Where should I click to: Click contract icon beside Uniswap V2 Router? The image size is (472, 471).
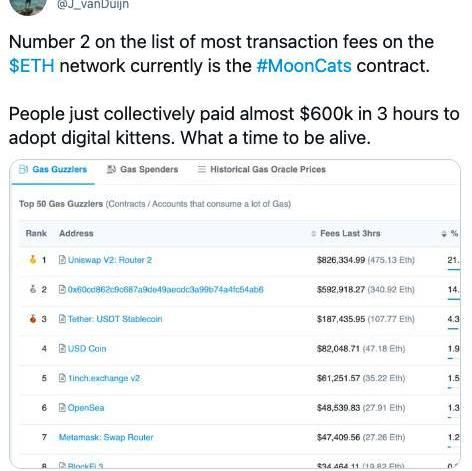[x=62, y=260]
